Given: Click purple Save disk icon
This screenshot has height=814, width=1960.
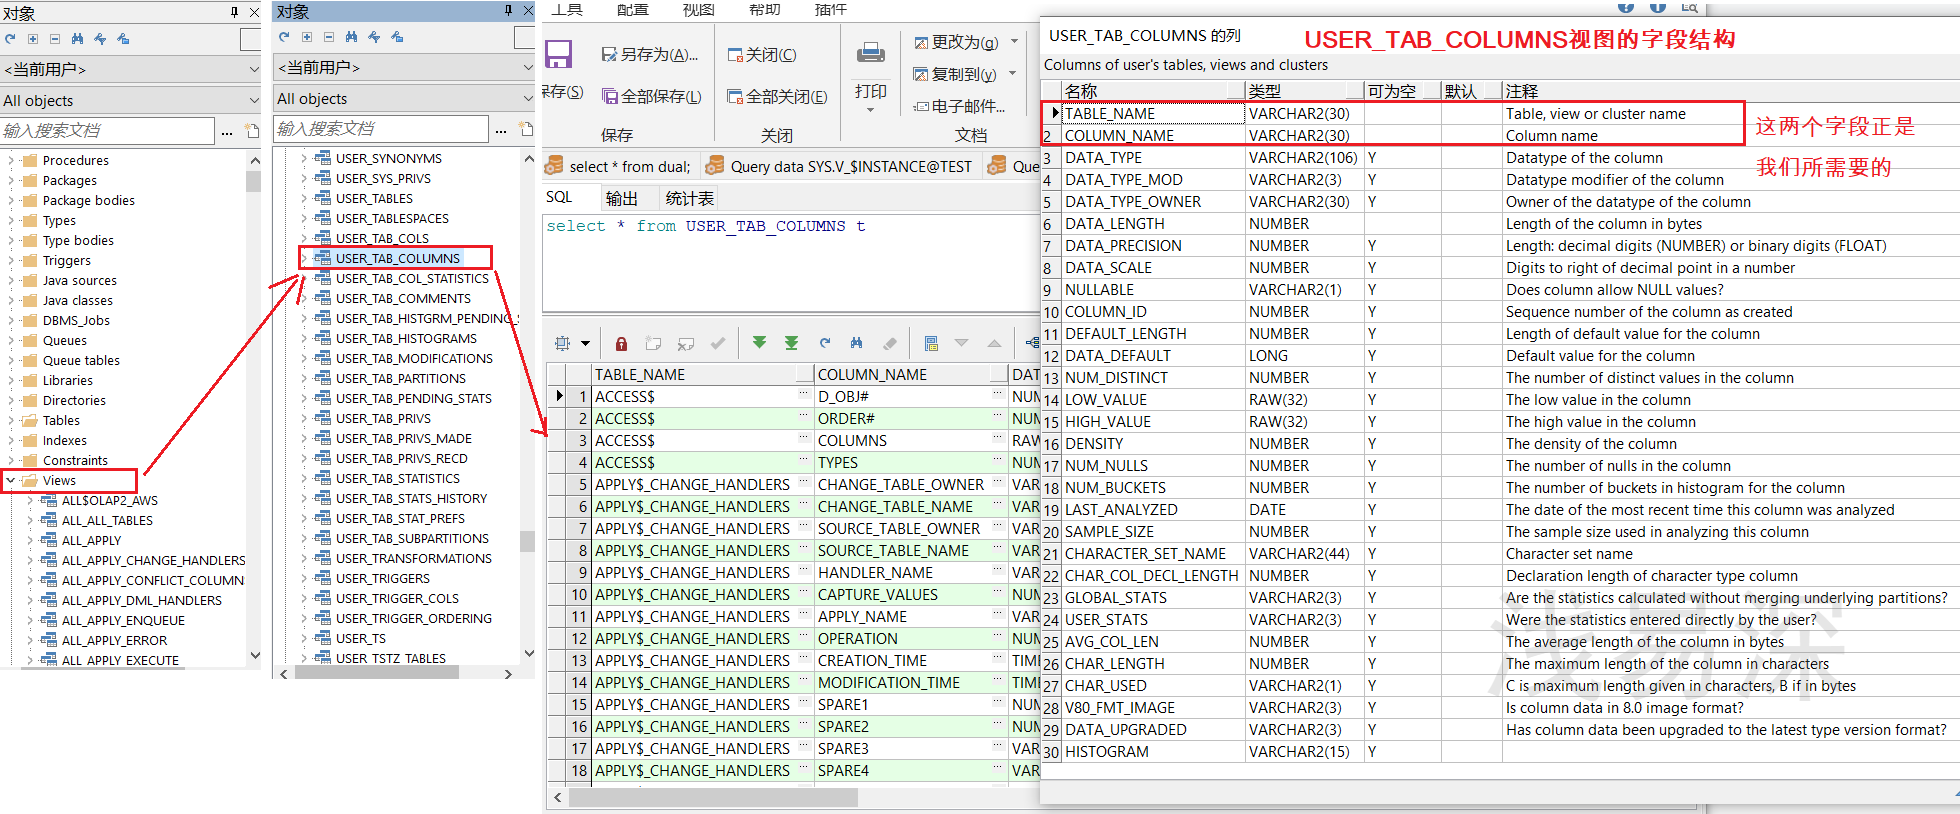Looking at the screenshot, I should click(x=558, y=54).
